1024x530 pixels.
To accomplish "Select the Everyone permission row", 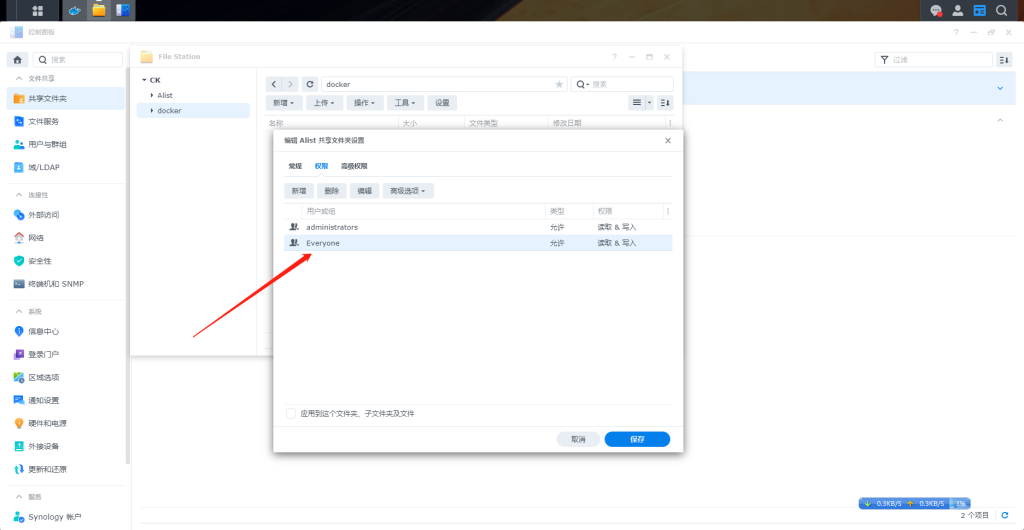I will pyautogui.click(x=478, y=243).
